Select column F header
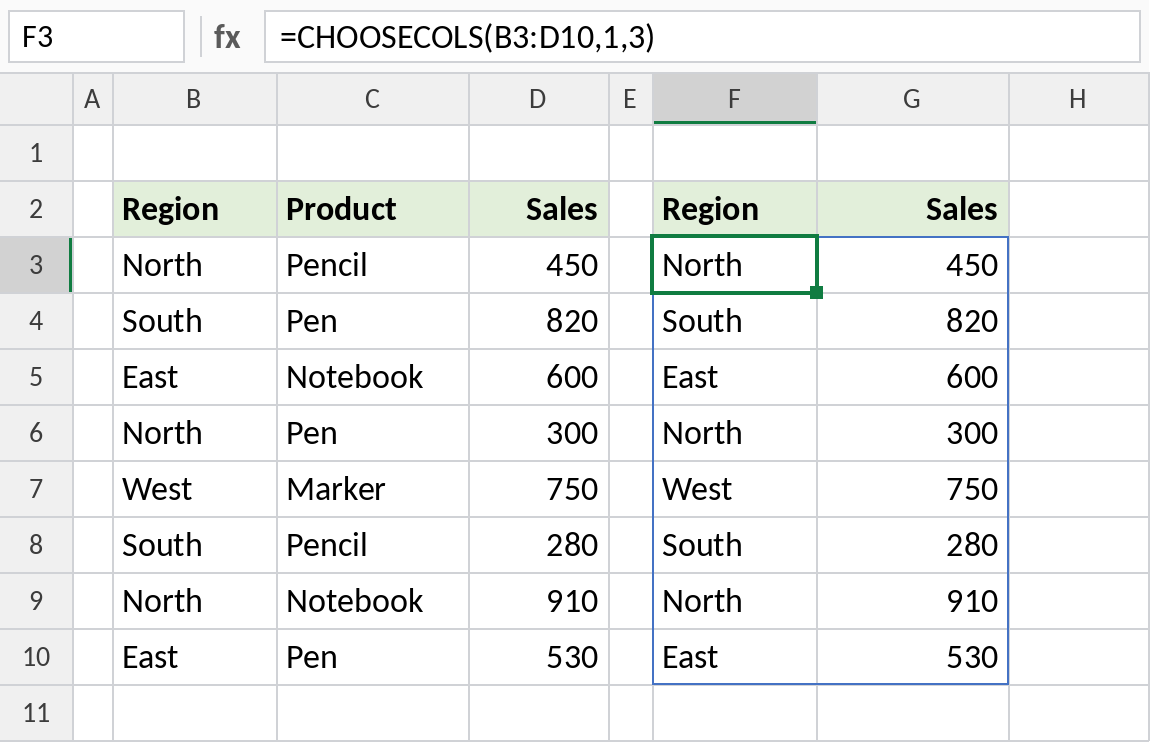1150x742 pixels. point(734,99)
